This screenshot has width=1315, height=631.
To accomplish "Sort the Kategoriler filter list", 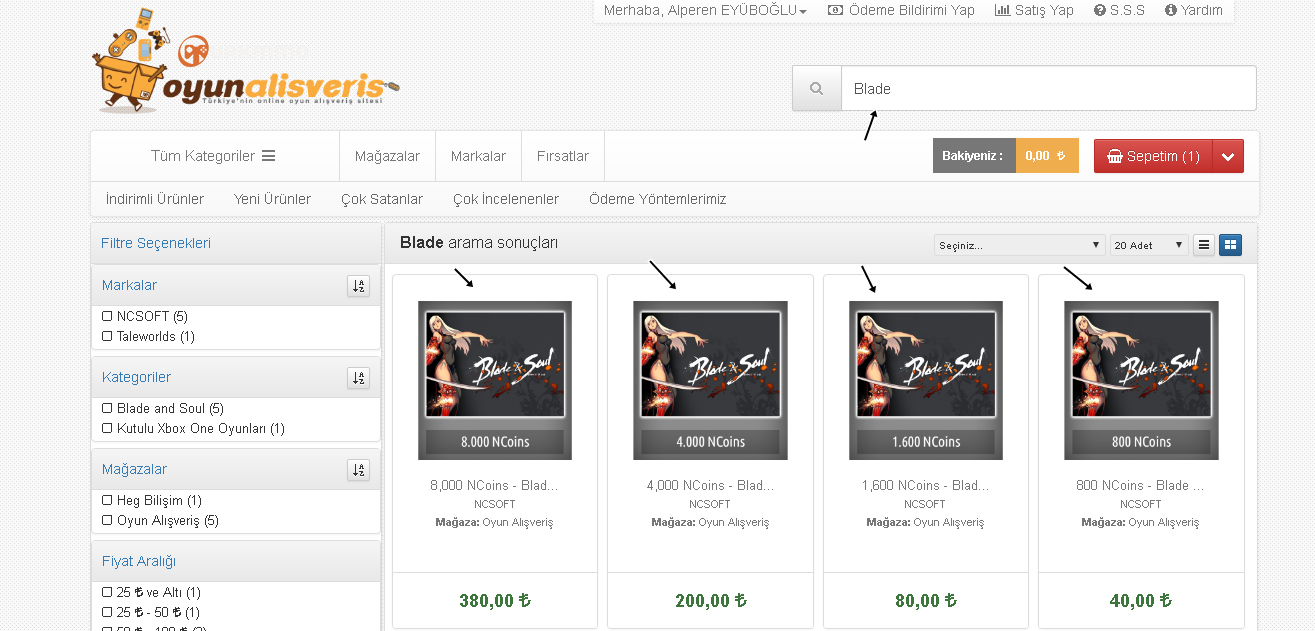I will click(x=359, y=378).
